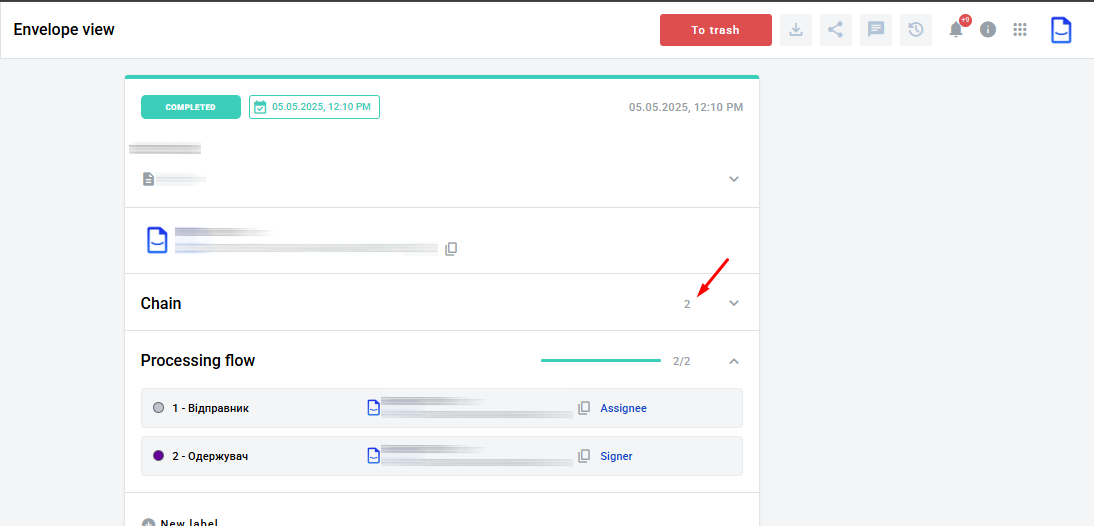Open the comments chat icon
Screen dimensions: 1094x526
[x=876, y=30]
